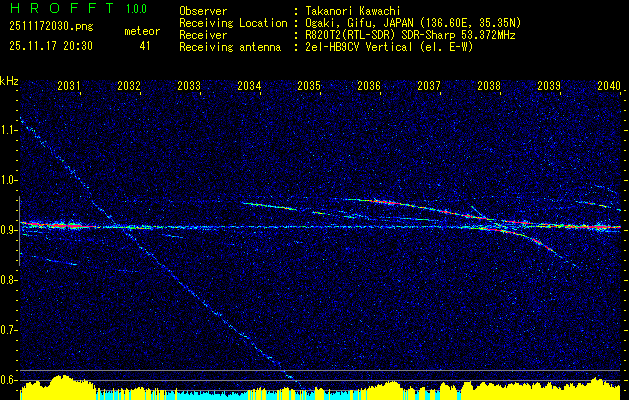Click the HROFFT title text
This screenshot has width=629, height=400.
(62, 8)
